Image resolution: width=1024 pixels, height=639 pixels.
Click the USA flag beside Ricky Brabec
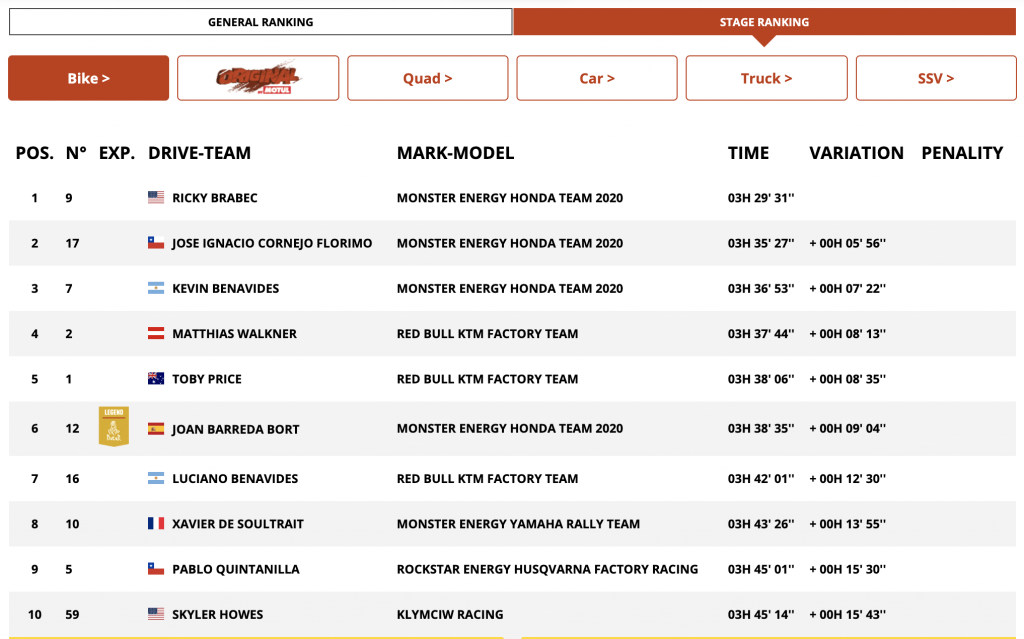156,197
